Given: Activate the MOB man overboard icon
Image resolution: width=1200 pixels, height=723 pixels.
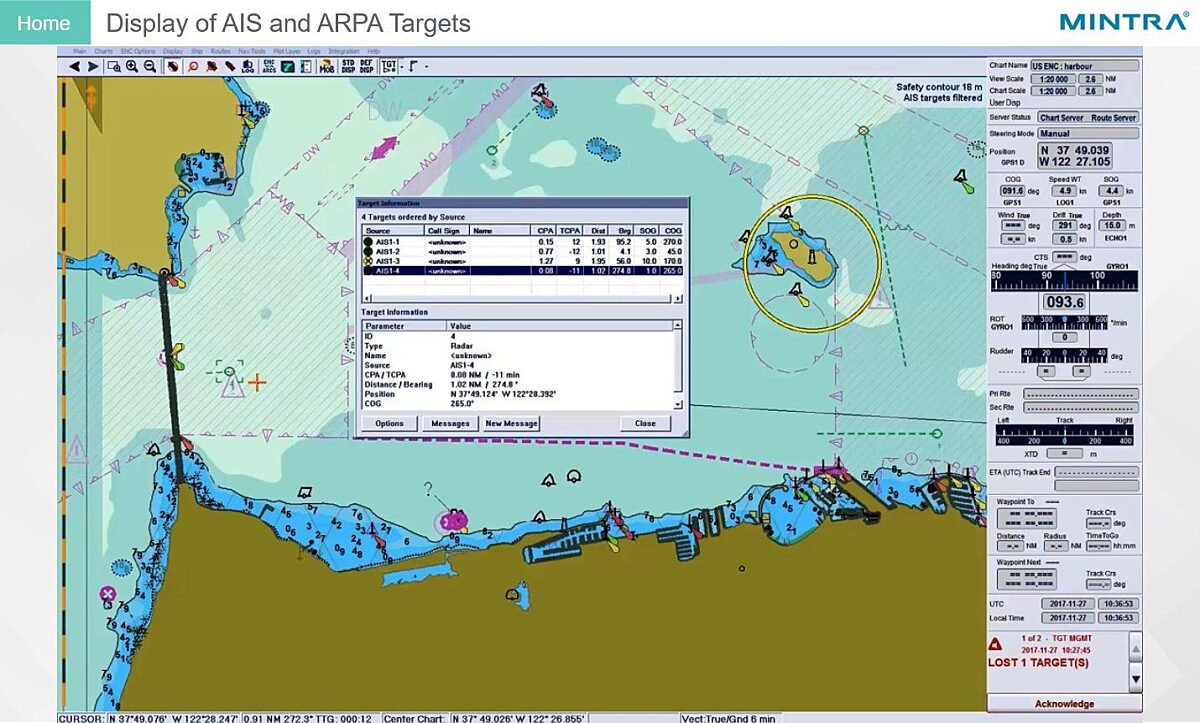Looking at the screenshot, I should [326, 67].
